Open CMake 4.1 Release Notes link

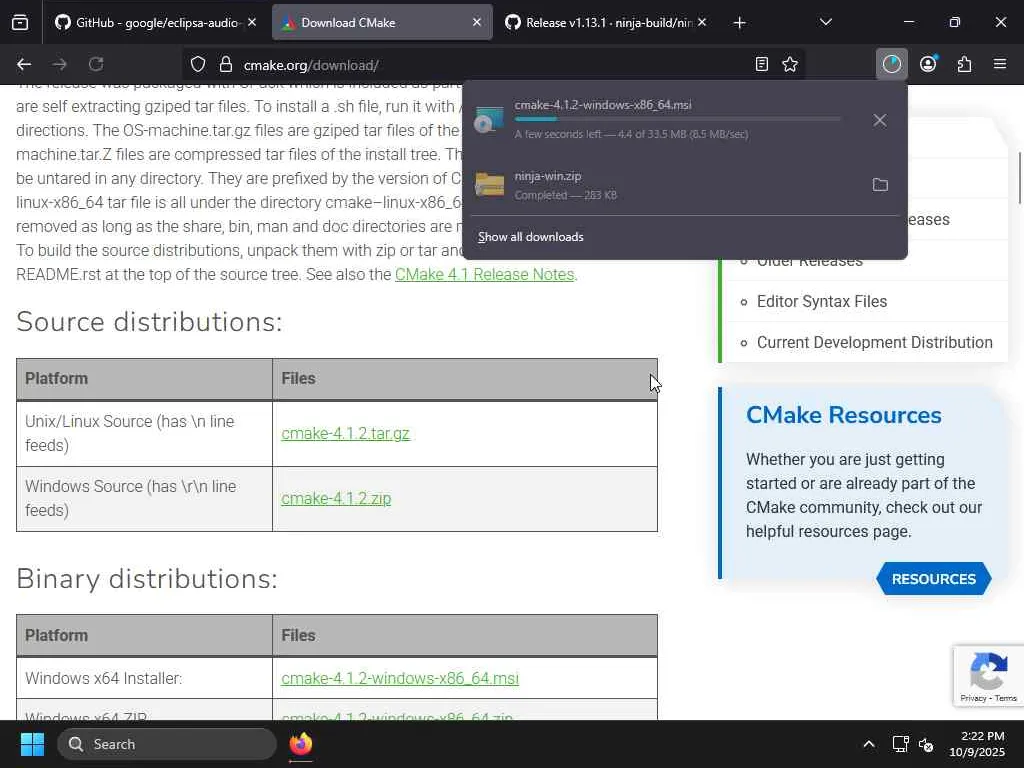click(485, 274)
